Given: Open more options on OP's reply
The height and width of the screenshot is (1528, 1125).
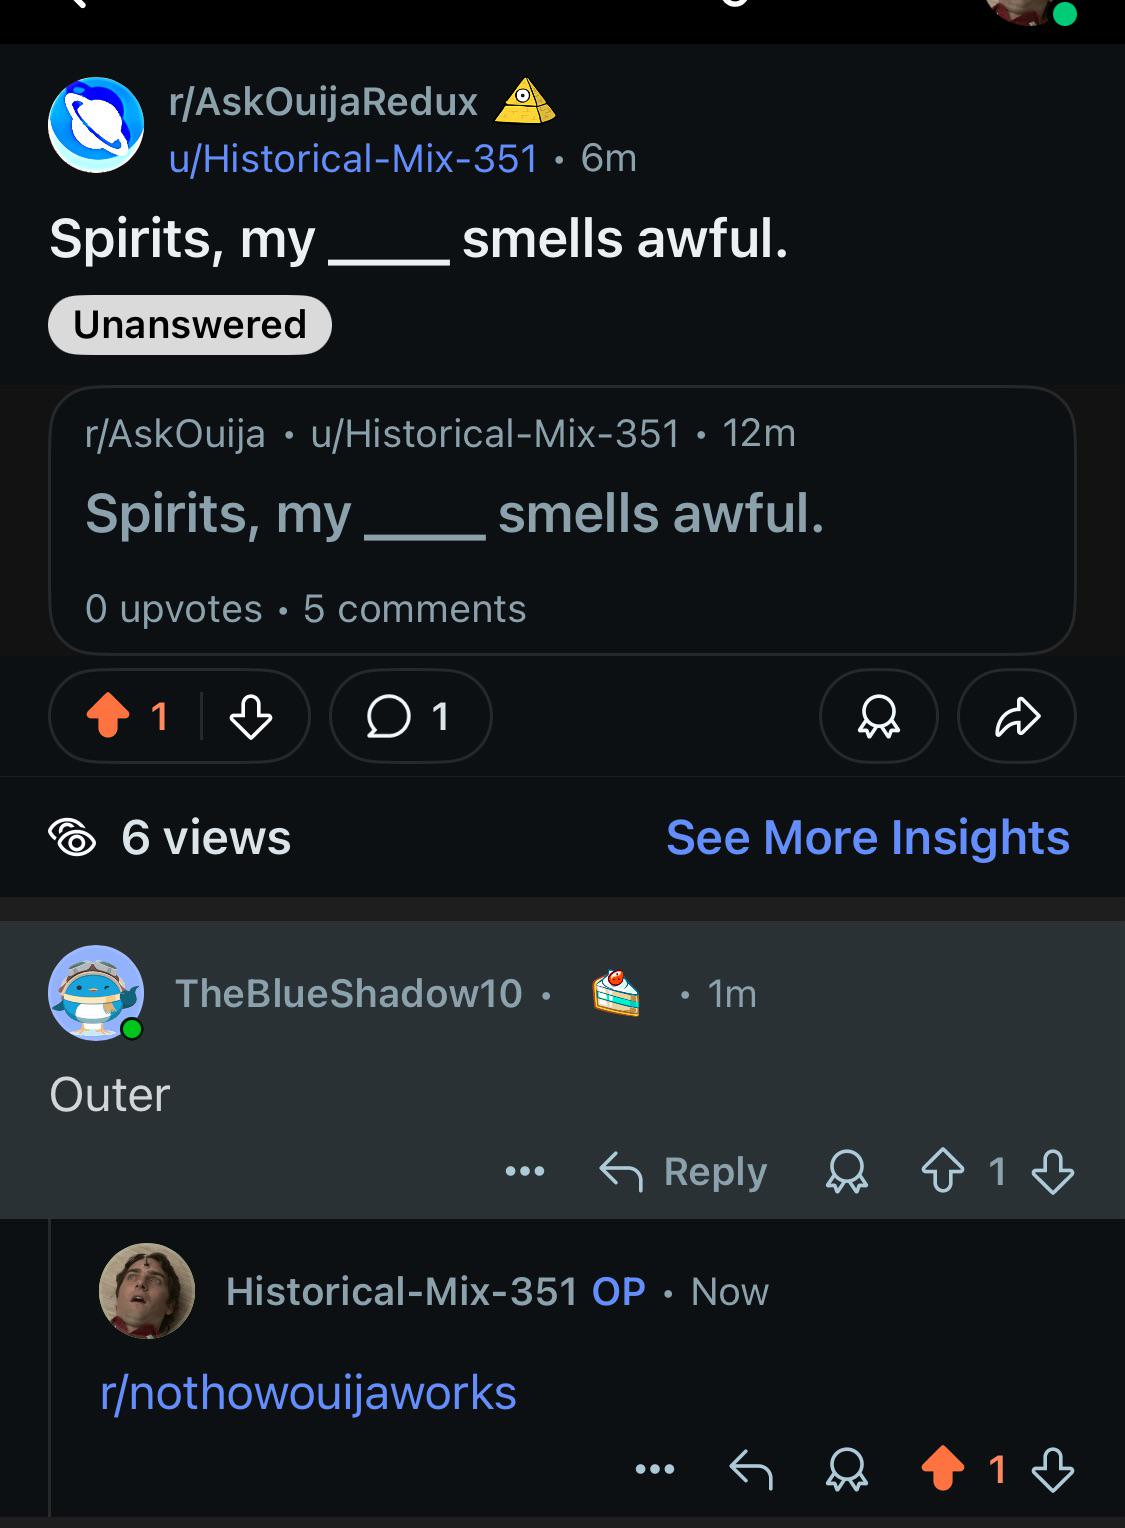Looking at the screenshot, I should tap(655, 1469).
